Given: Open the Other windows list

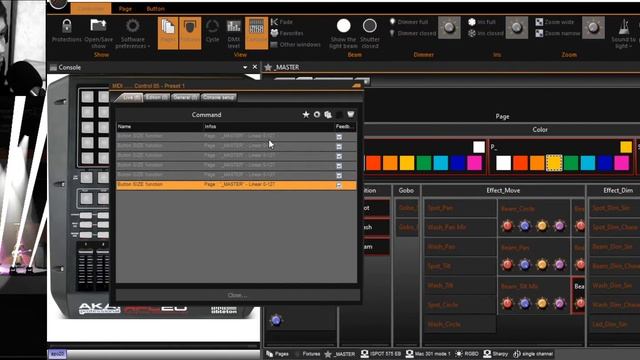Looking at the screenshot, I should click(x=296, y=44).
